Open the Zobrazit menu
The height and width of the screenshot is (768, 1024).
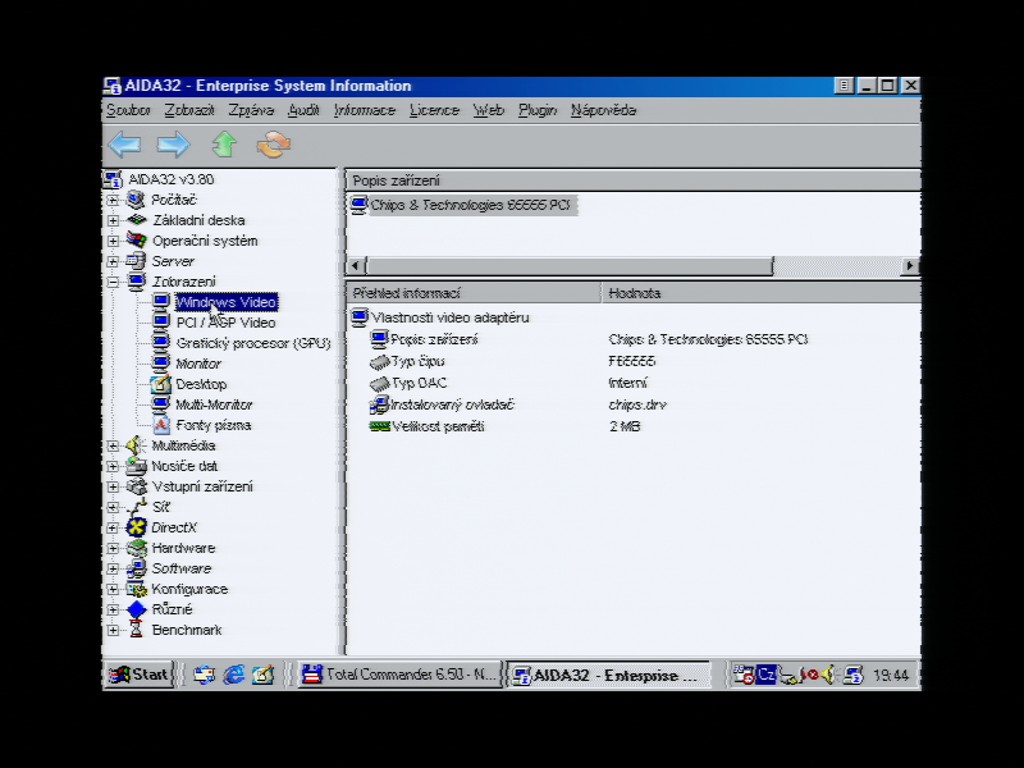189,110
